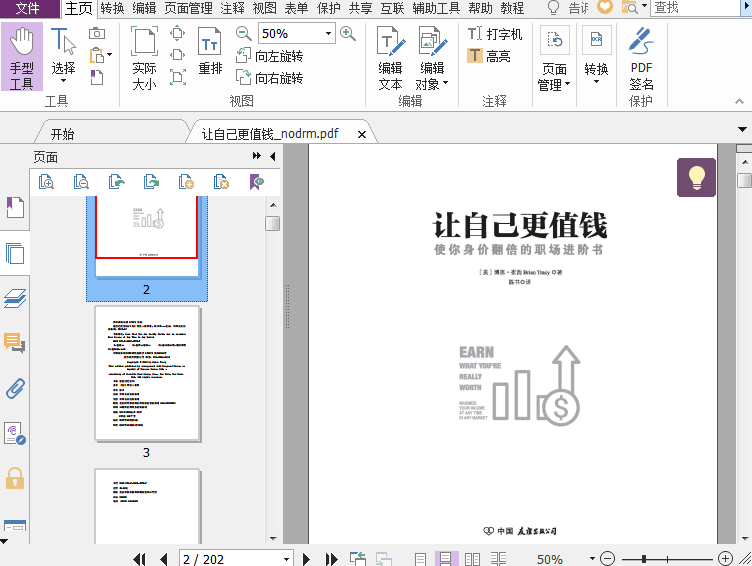Open the Share tab (共享)
The image size is (752, 566).
coord(360,8)
